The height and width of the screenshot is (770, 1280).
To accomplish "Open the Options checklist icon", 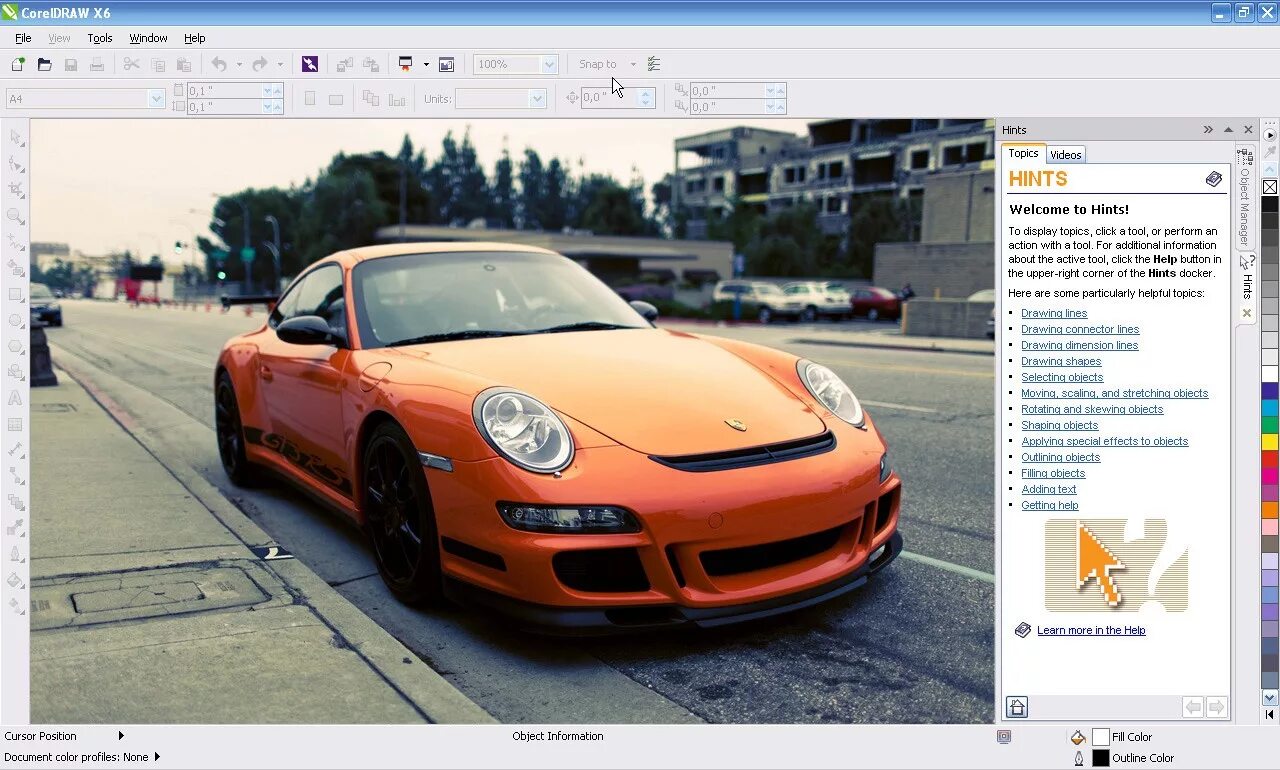I will point(654,64).
